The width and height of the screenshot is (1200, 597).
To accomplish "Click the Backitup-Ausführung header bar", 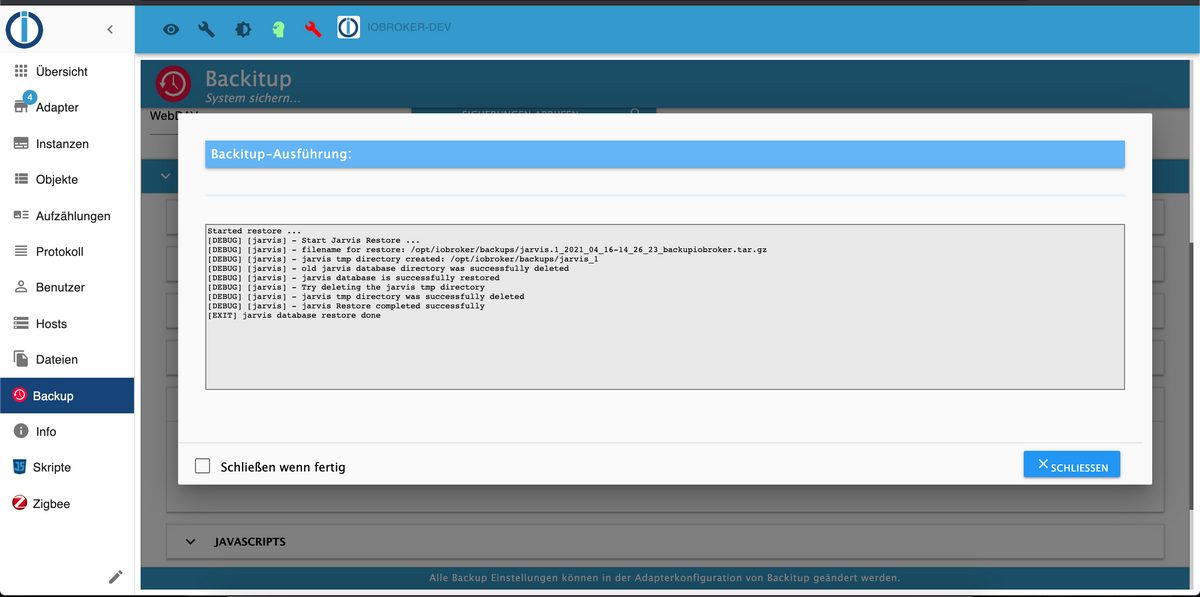I will pyautogui.click(x=665, y=154).
